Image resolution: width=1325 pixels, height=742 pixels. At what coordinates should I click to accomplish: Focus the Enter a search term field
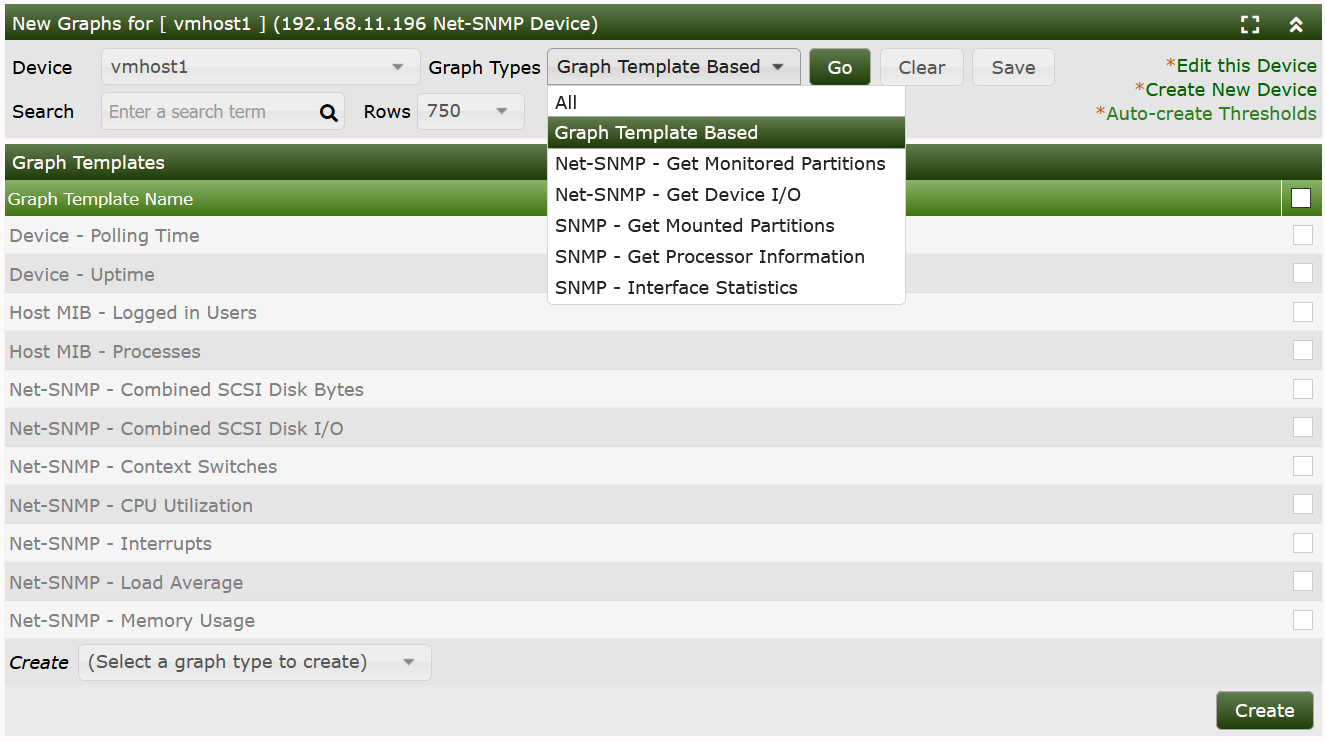coord(208,112)
